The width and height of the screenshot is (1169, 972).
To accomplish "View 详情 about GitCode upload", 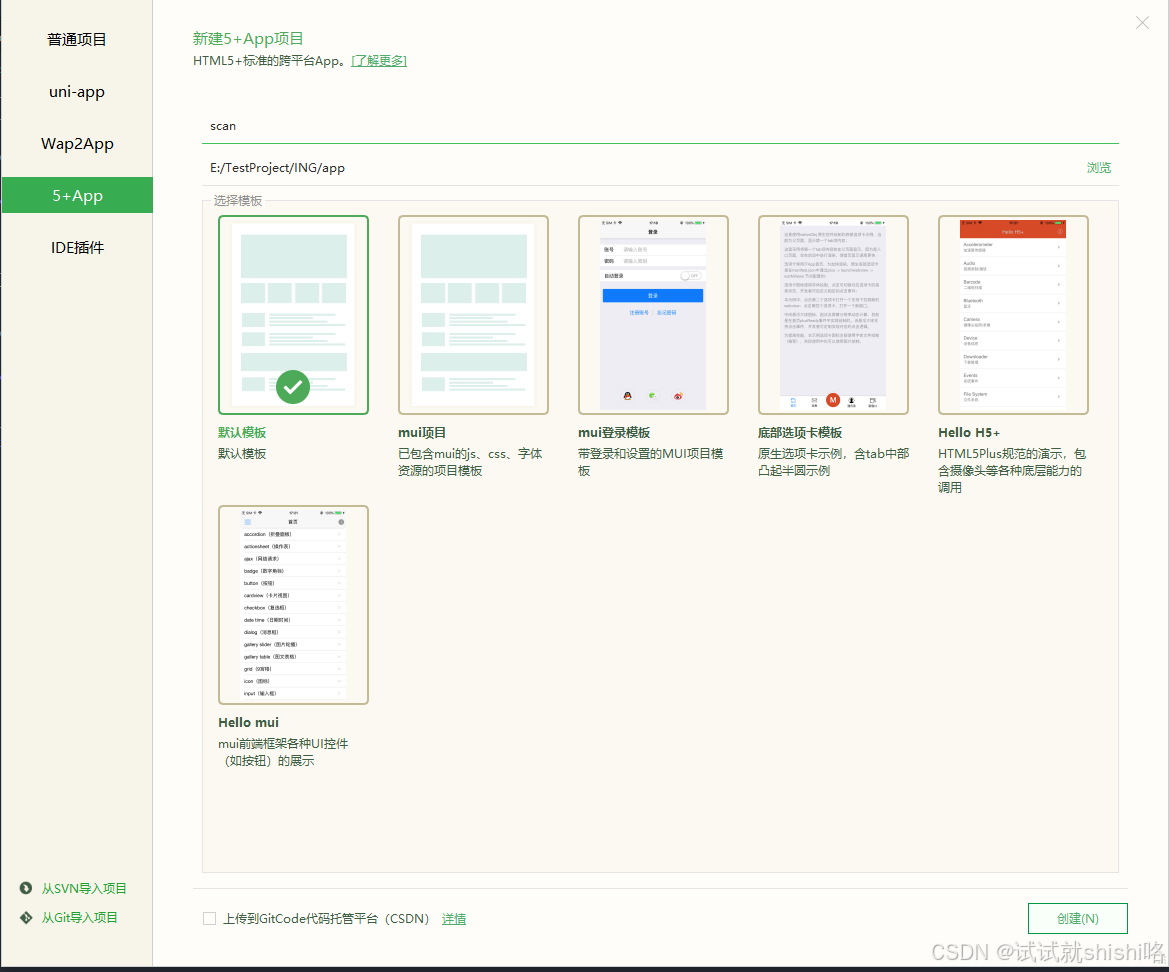I will pos(453,918).
